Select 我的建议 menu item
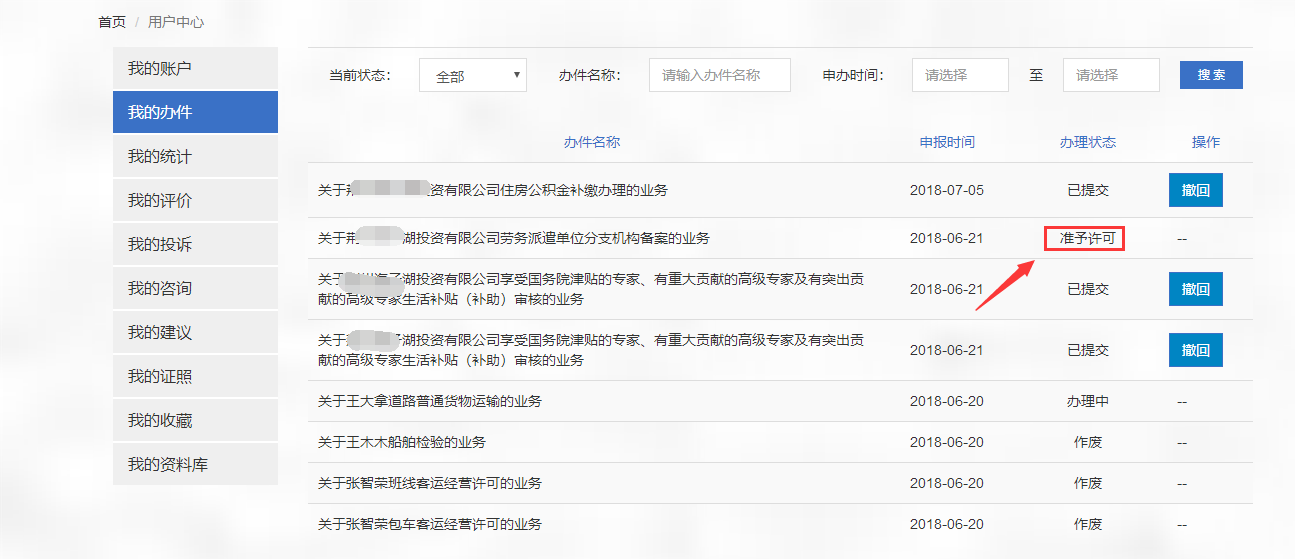Viewport: 1295px width, 559px height. [195, 333]
